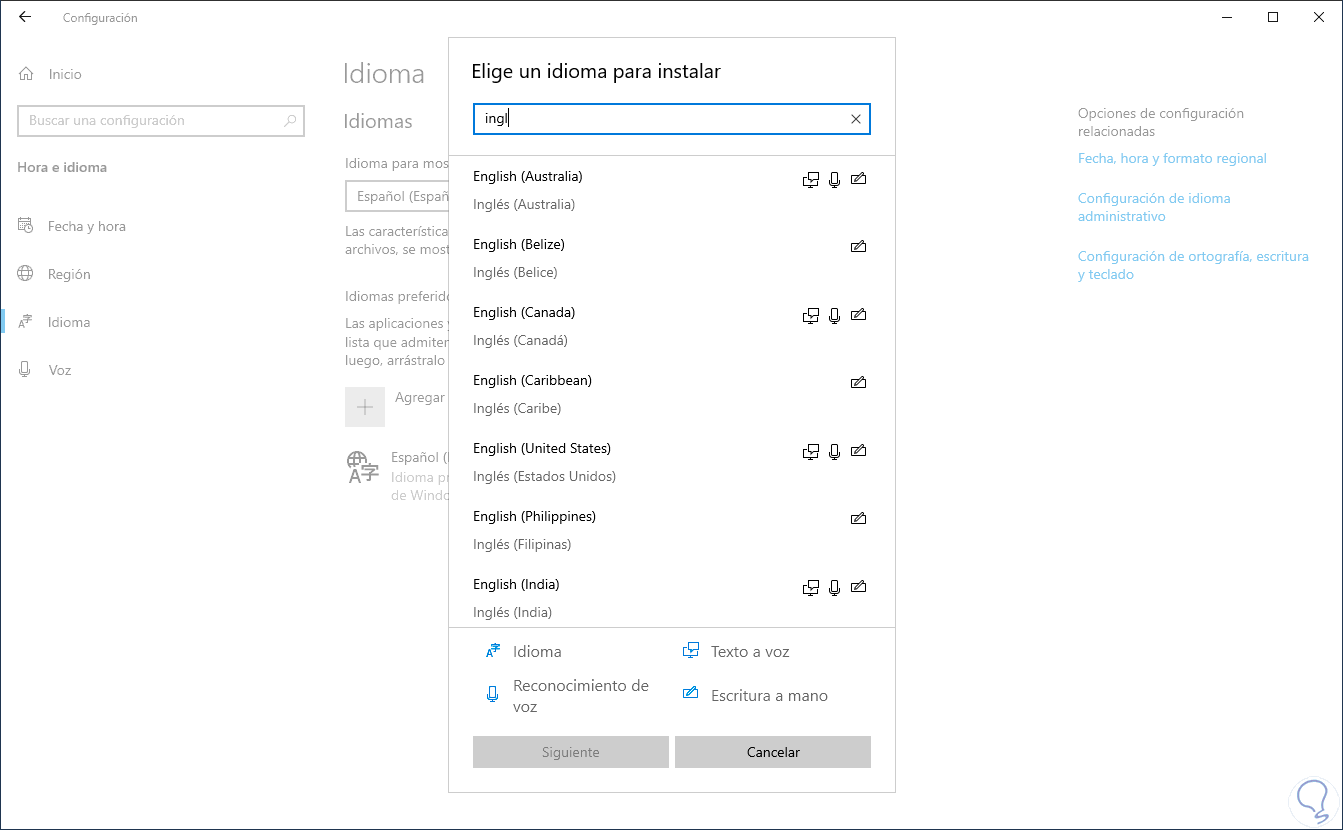Click the Siguiente button
1343x830 pixels.
[570, 752]
